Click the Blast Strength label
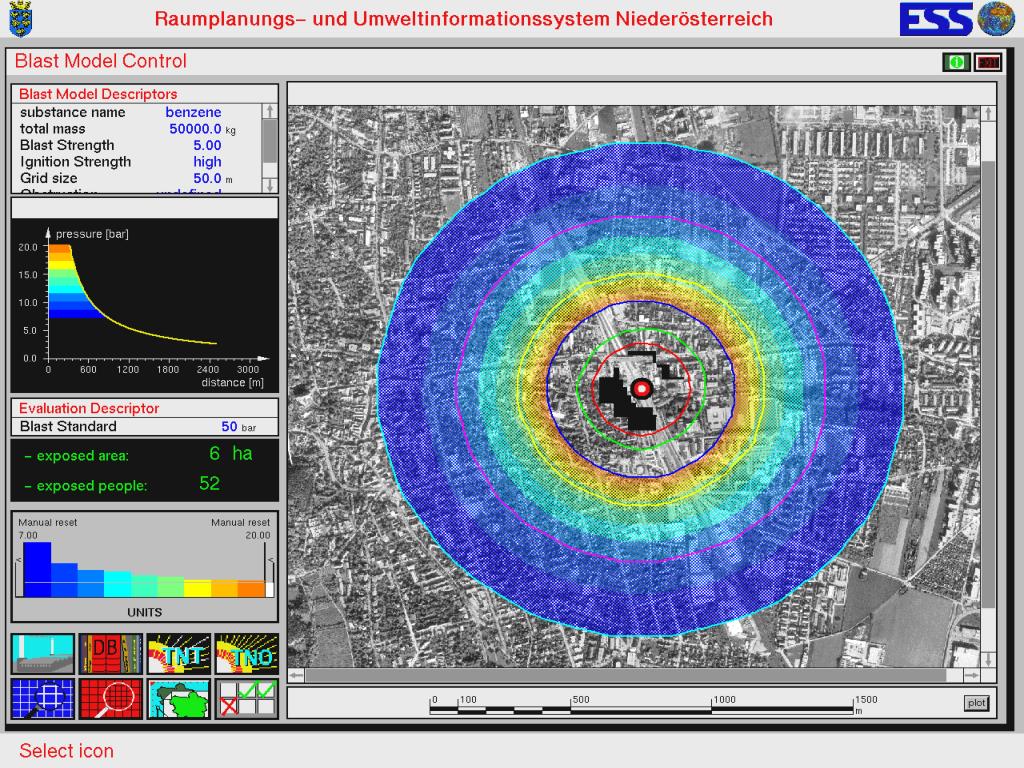The width and height of the screenshot is (1024, 768). point(67,146)
